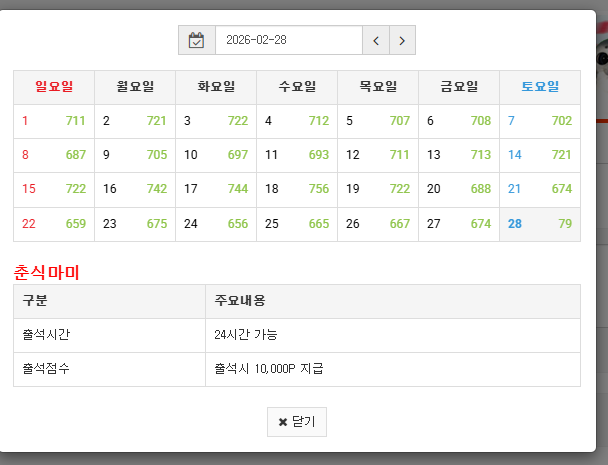The height and width of the screenshot is (465, 608).
Task: Click the calendar icon beside the date field
Action: tap(197, 41)
